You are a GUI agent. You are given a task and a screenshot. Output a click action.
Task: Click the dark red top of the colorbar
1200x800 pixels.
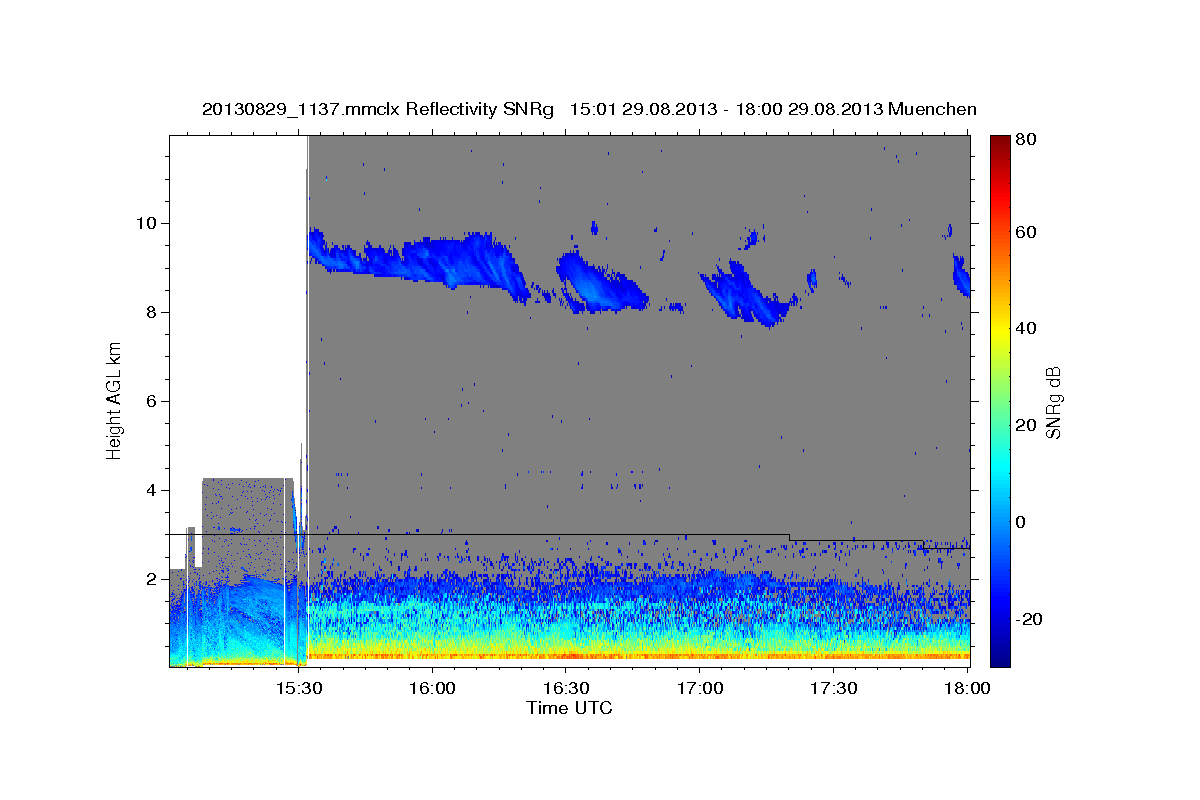999,145
